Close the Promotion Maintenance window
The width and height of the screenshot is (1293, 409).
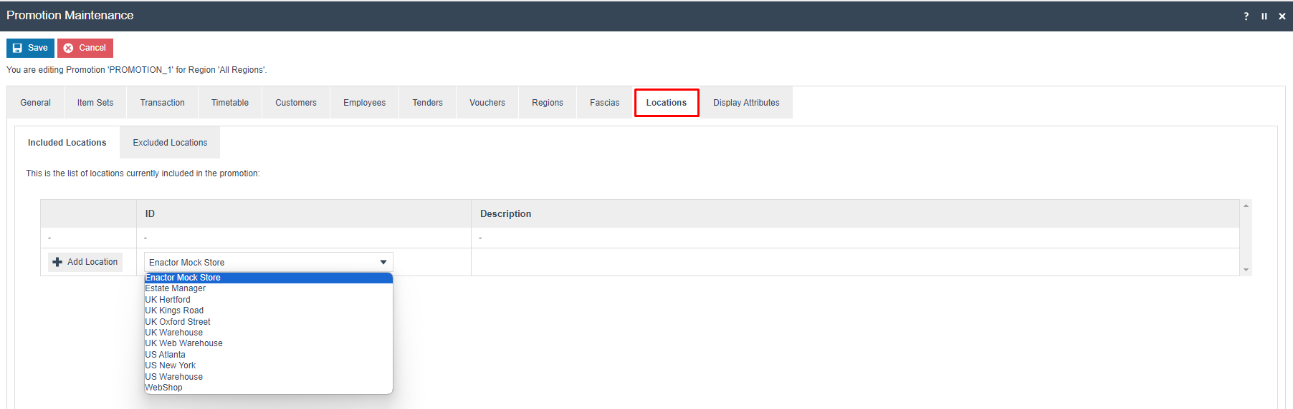pyautogui.click(x=1282, y=16)
